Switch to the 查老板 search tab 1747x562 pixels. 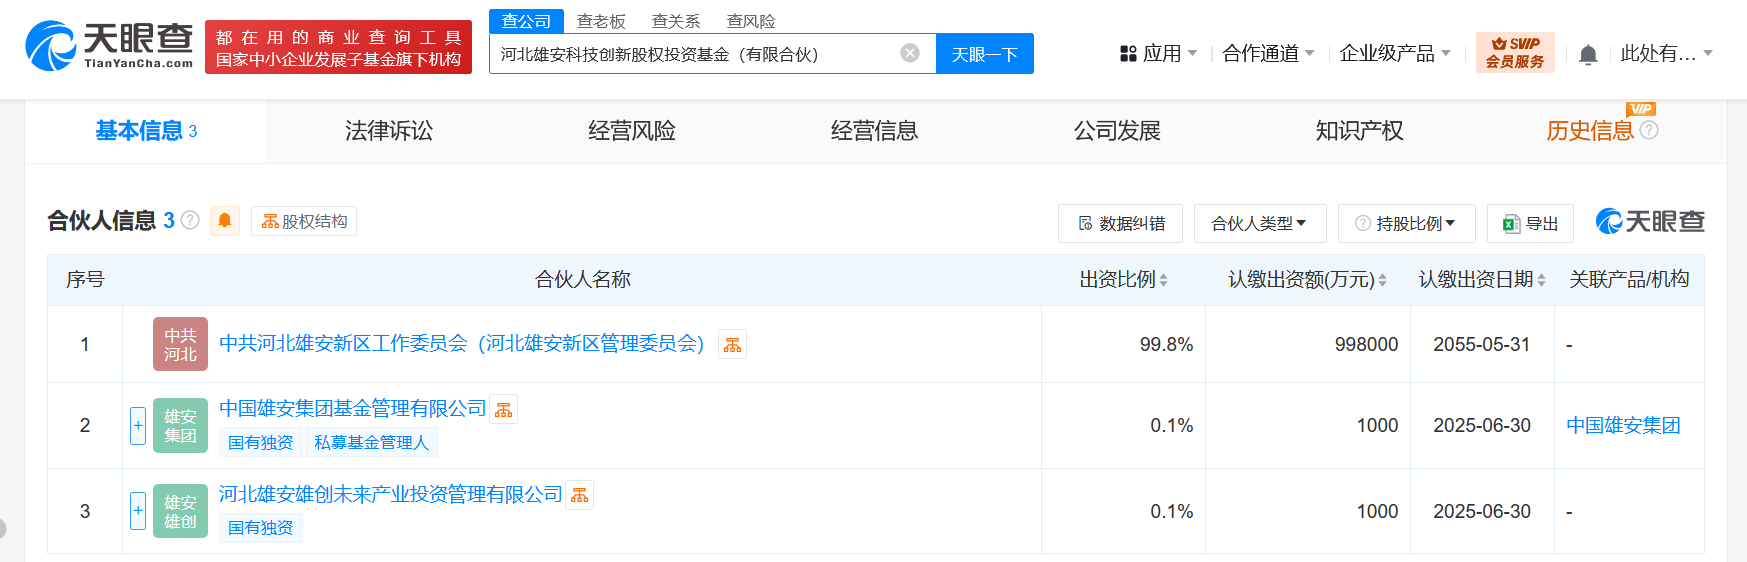[601, 21]
